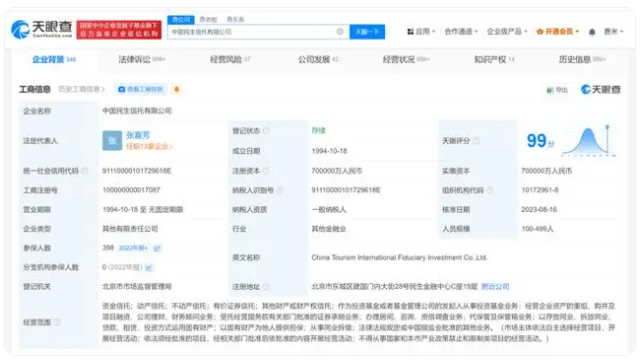643x362 pixels.
Task: Click the red official credit agency banner
Action: tap(119, 30)
